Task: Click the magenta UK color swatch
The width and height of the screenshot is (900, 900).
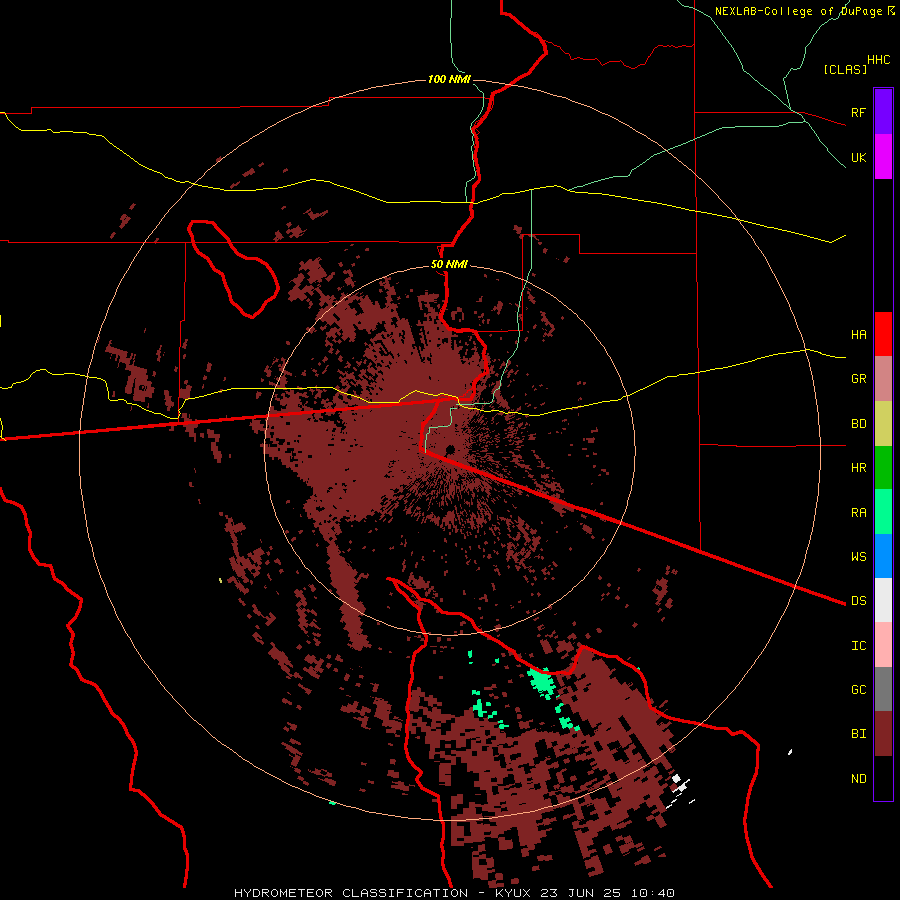Action: coord(883,157)
